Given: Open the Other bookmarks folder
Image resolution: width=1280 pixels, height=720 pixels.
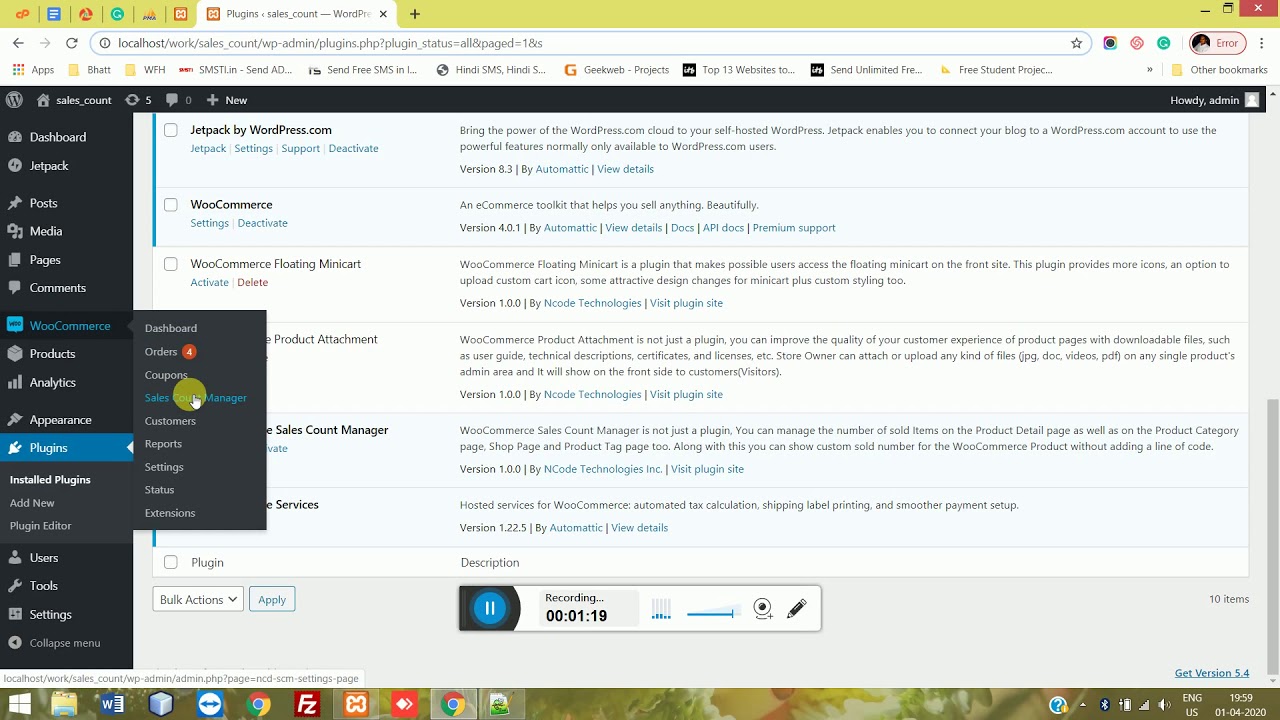Looking at the screenshot, I should pos(1220,70).
